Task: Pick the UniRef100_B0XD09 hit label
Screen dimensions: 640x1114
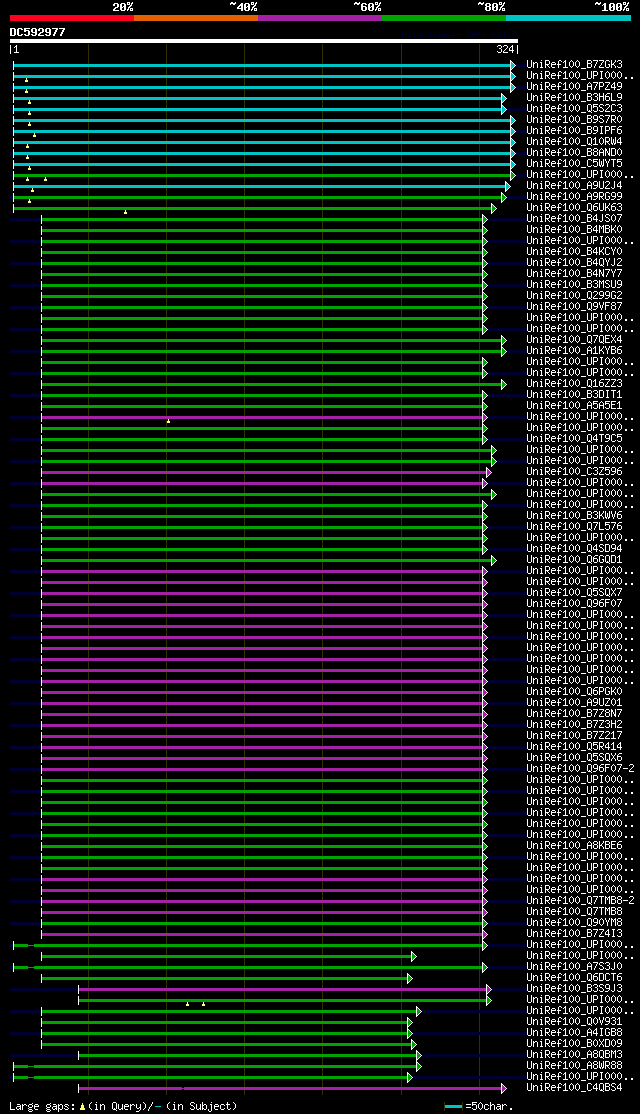Action: [575, 1044]
